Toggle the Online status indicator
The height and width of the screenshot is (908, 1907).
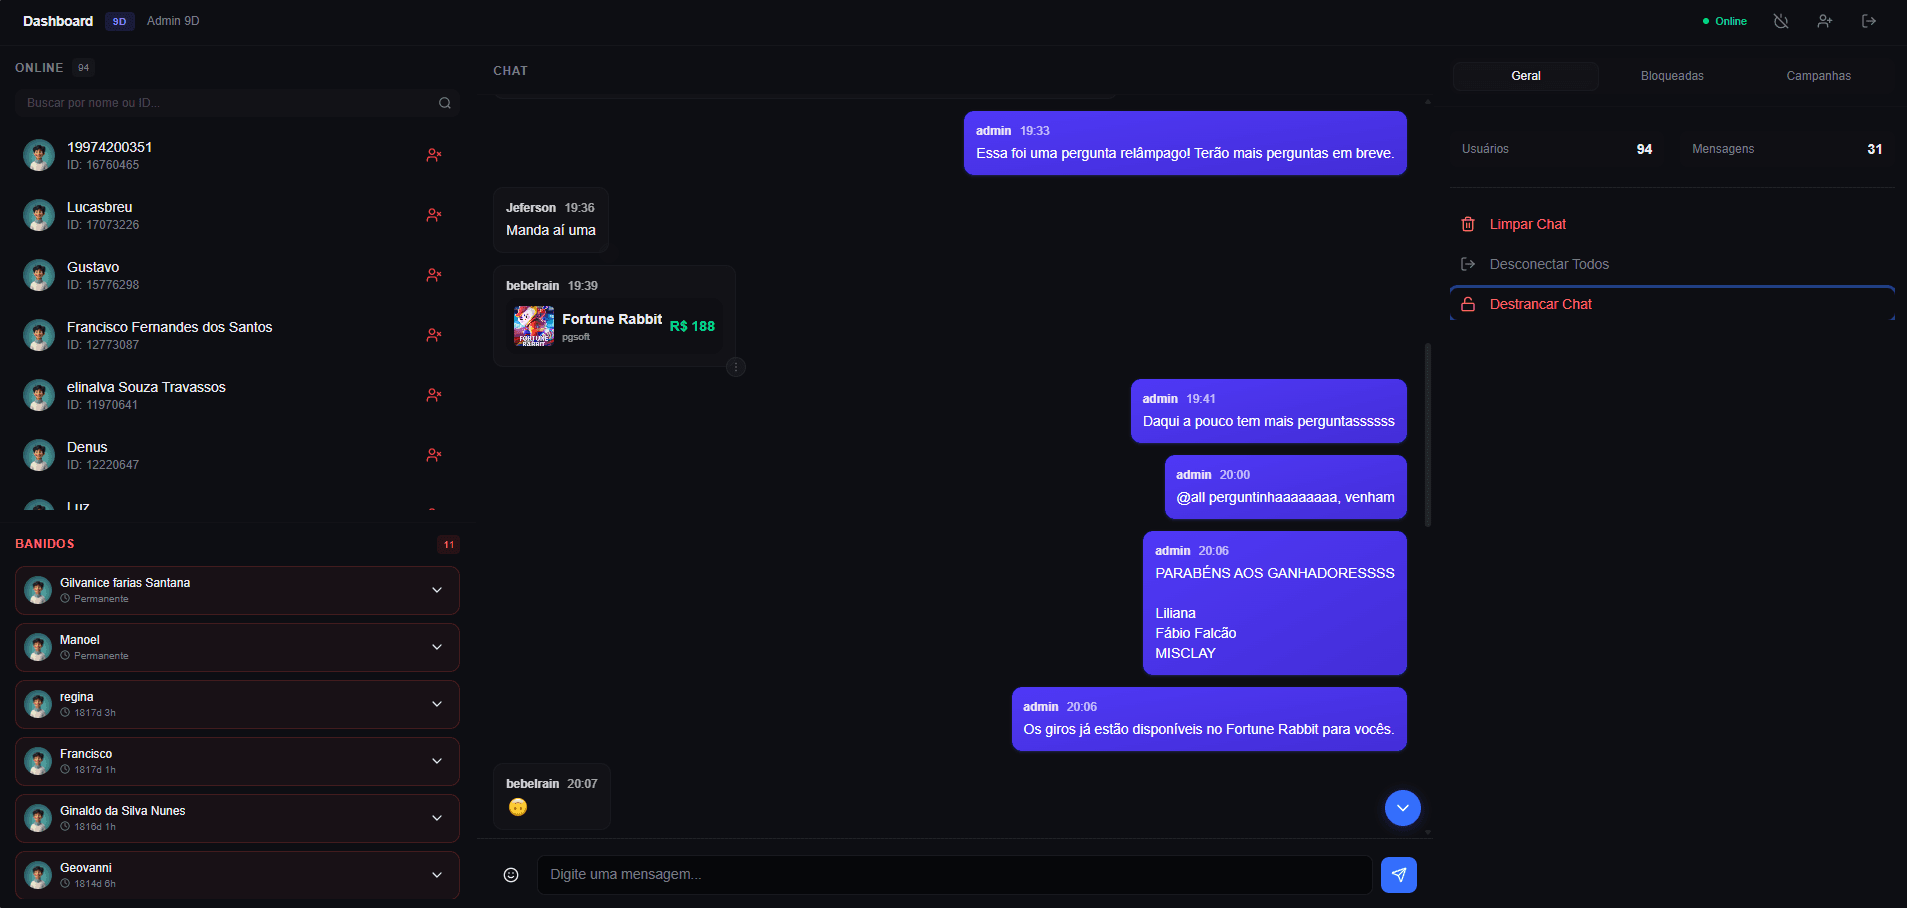click(x=1723, y=20)
